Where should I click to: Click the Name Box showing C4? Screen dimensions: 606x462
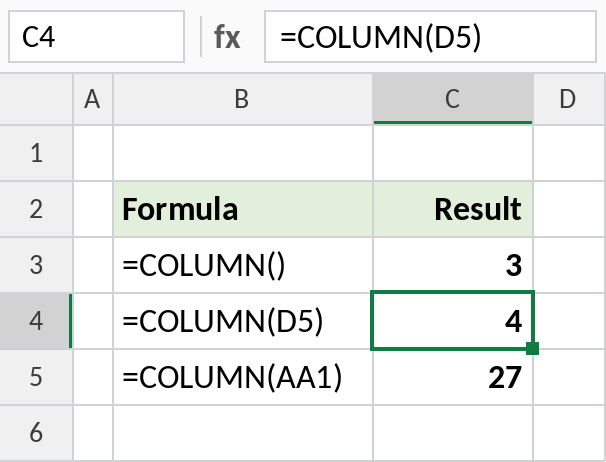point(96,37)
